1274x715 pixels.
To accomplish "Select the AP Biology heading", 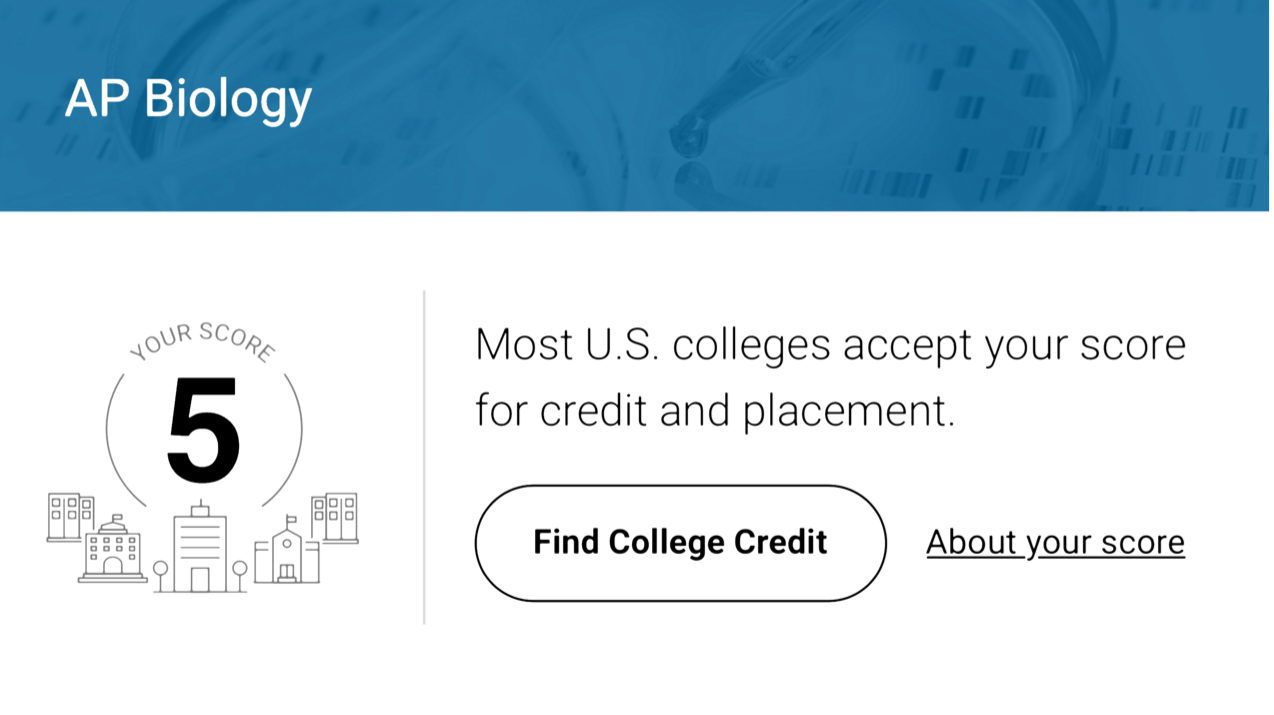I will pyautogui.click(x=188, y=98).
